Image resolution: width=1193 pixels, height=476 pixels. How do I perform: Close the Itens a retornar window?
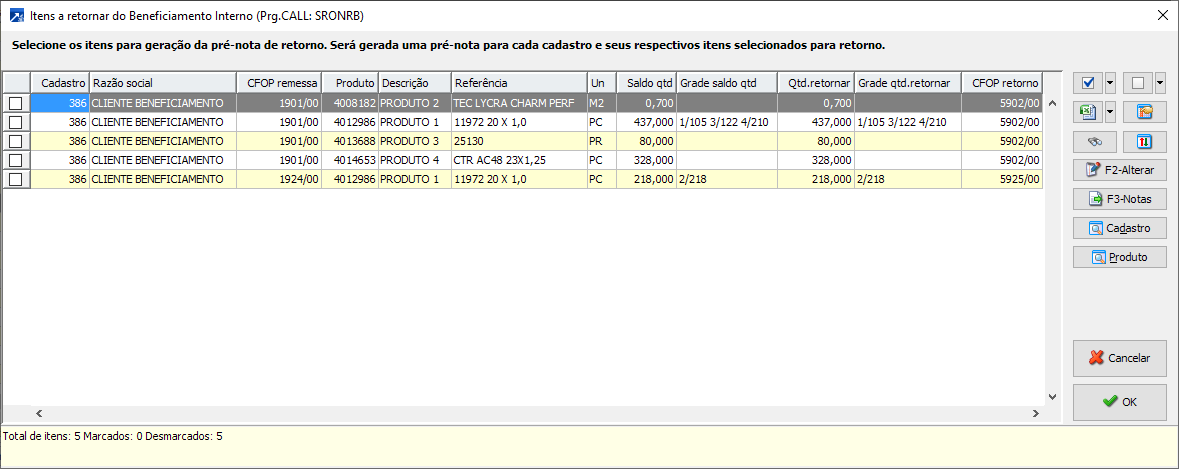point(1163,15)
